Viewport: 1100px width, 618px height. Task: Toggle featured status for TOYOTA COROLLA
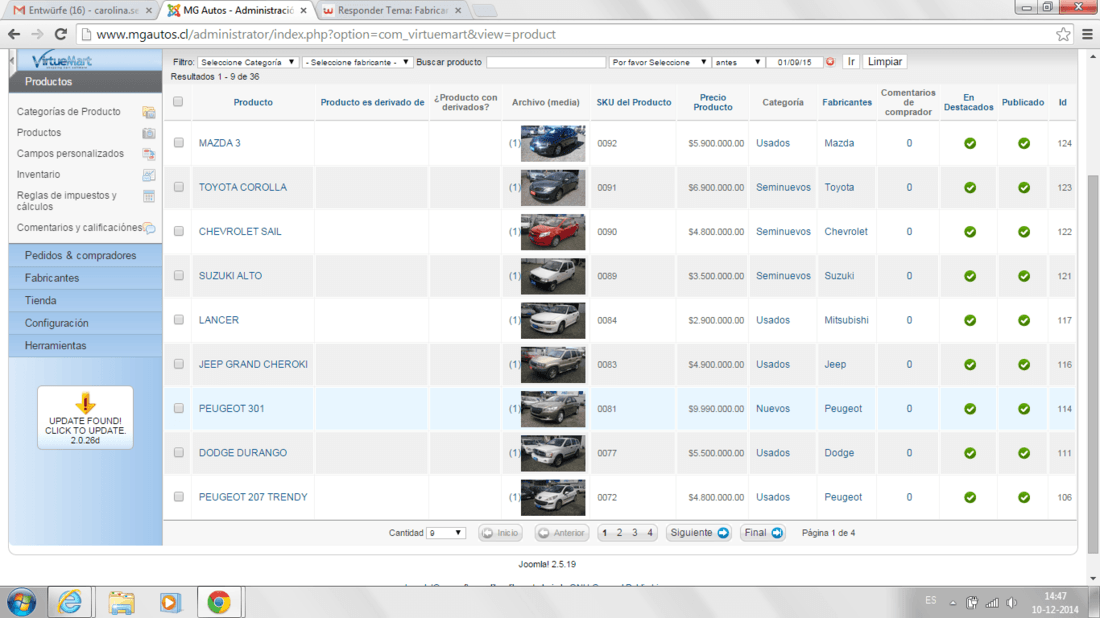pyautogui.click(x=970, y=187)
